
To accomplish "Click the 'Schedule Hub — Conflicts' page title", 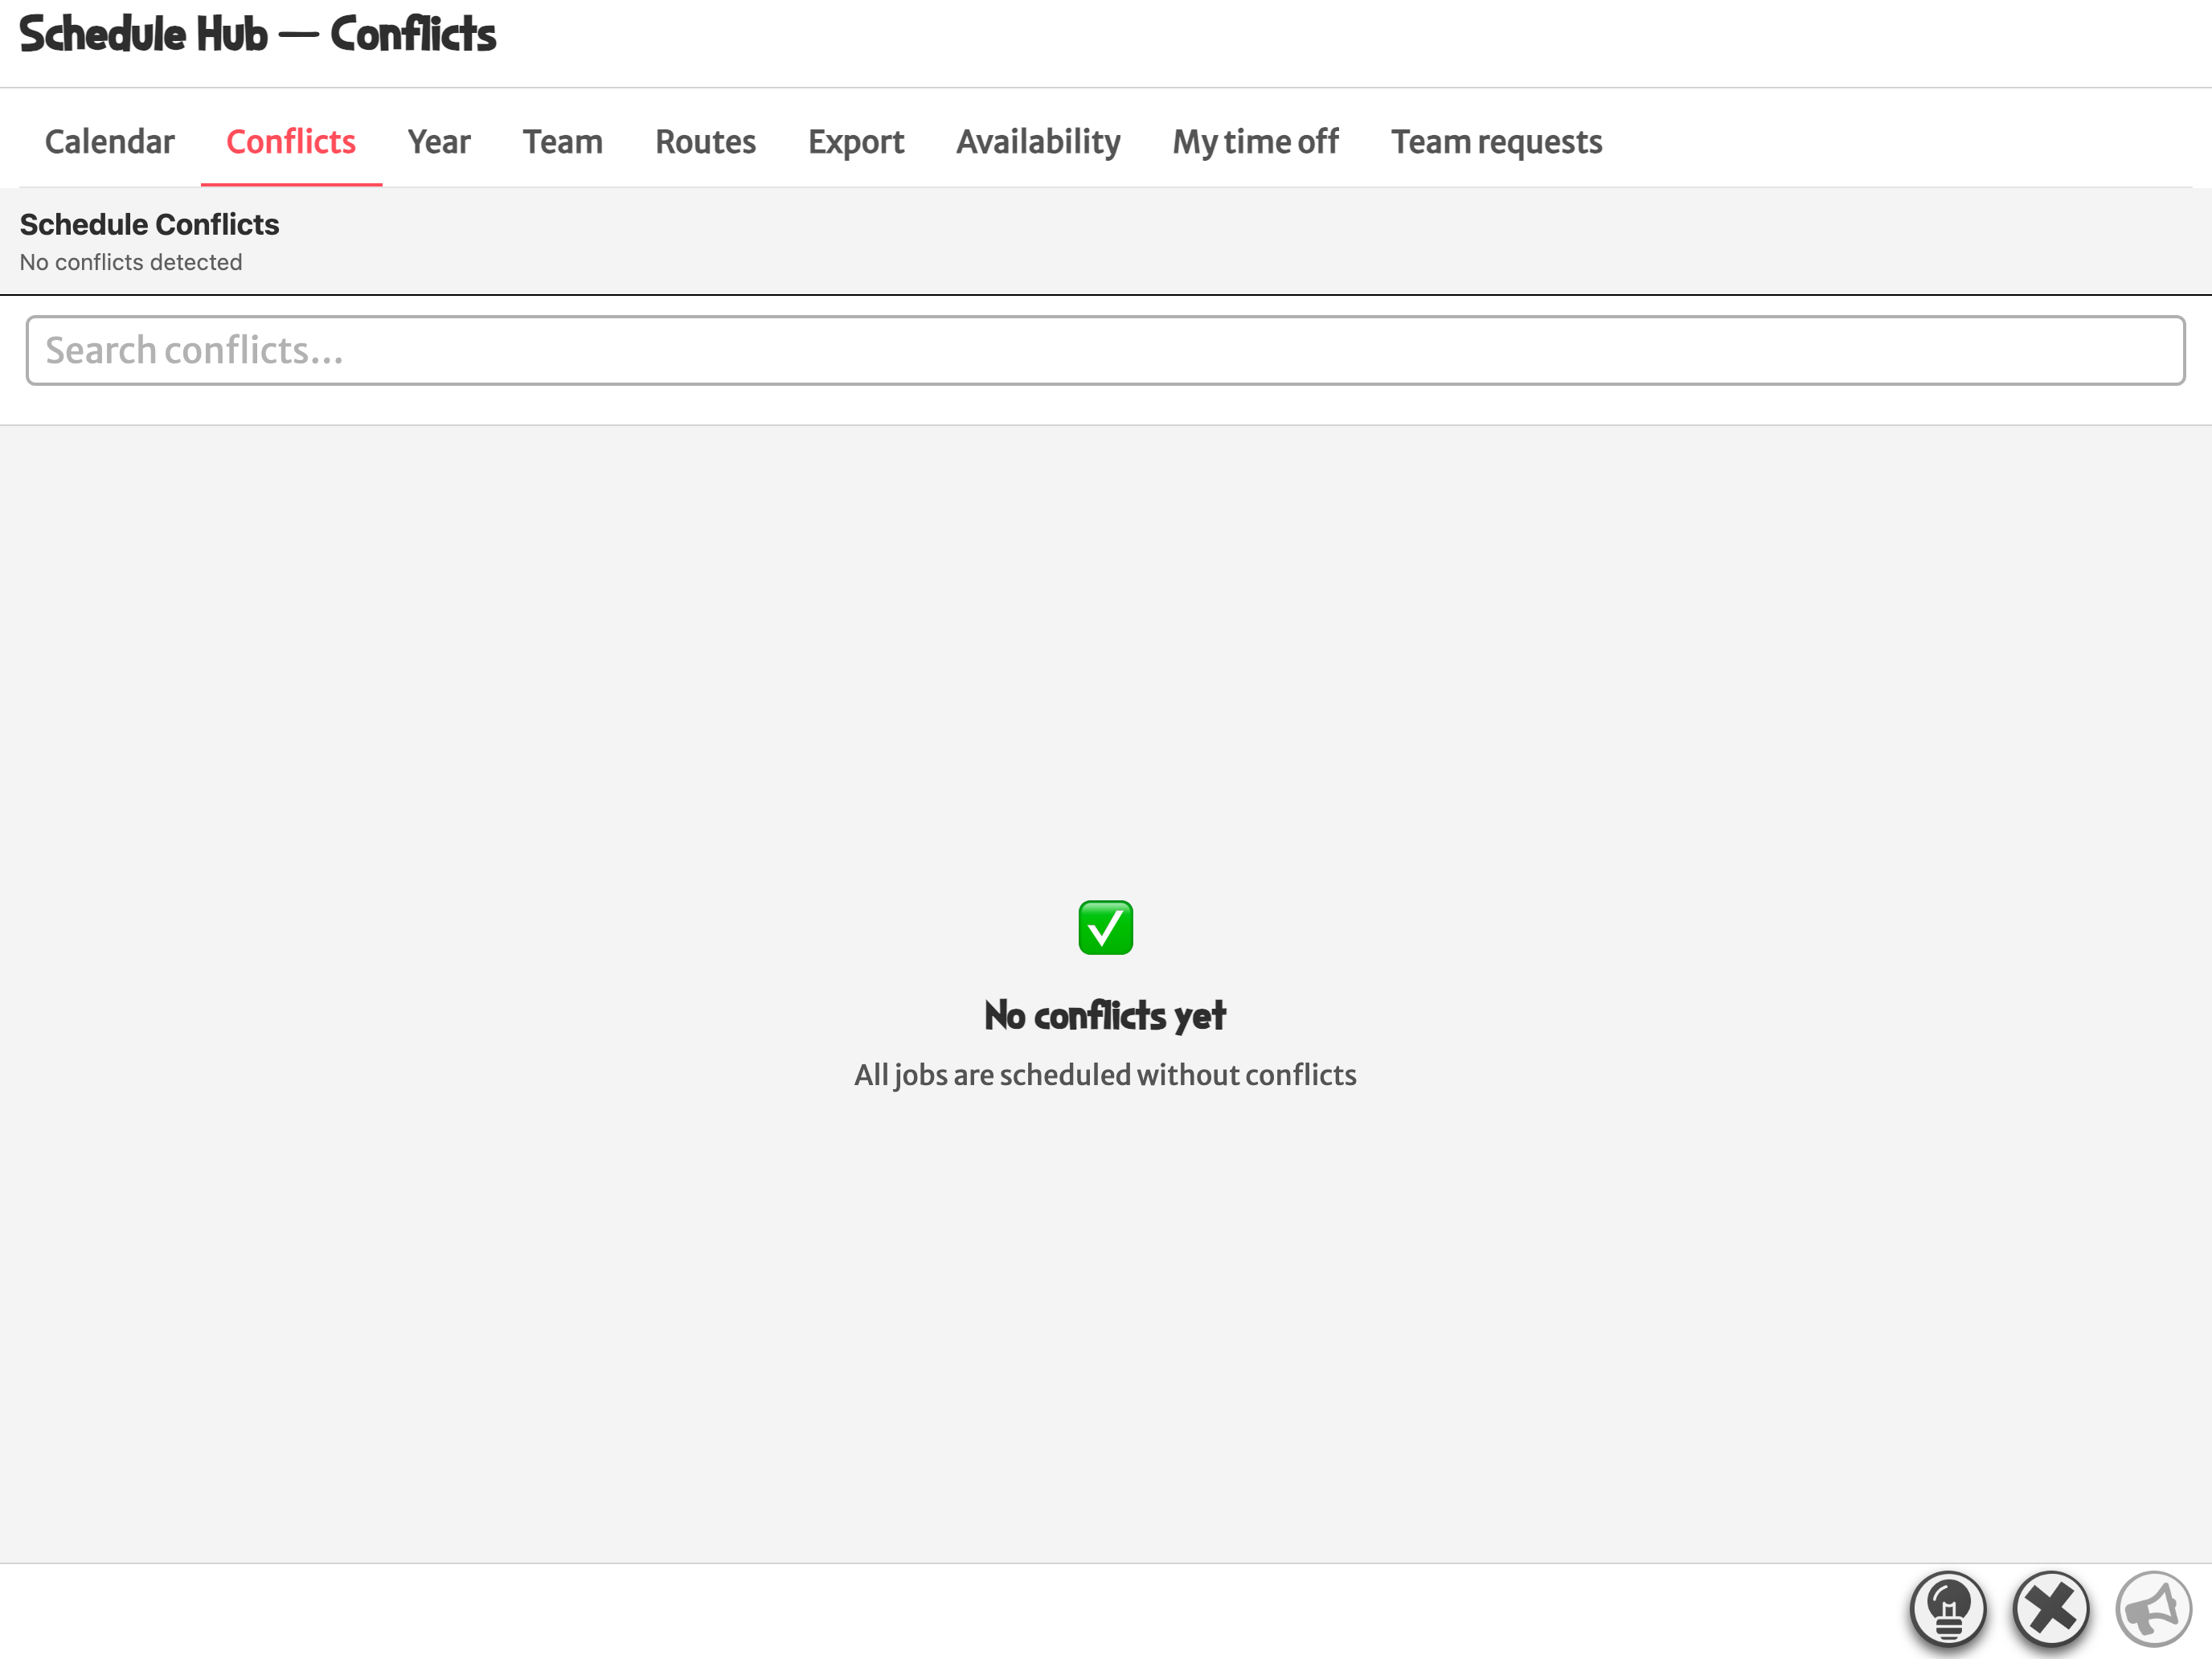I will click(x=258, y=35).
